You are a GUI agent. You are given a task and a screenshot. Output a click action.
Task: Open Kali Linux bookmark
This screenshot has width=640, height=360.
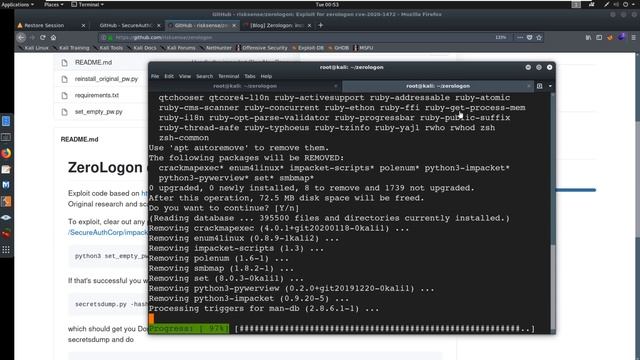[33, 48]
